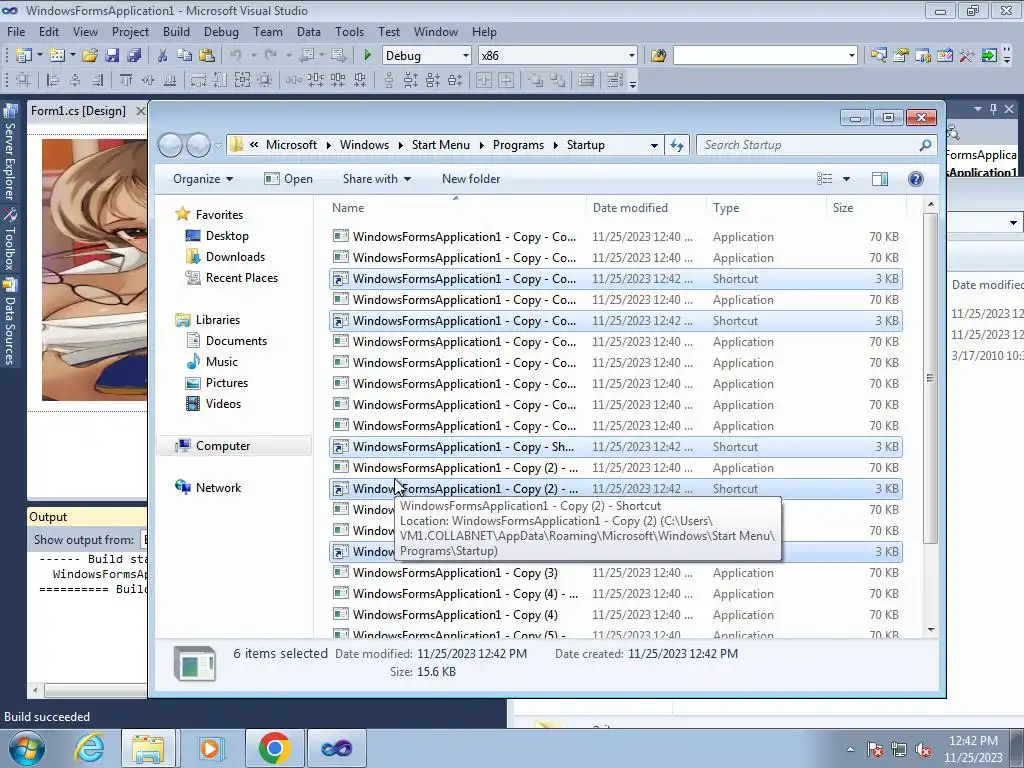Click the Open button in Explorer toolbar
The width and height of the screenshot is (1024, 768).
pos(289,179)
